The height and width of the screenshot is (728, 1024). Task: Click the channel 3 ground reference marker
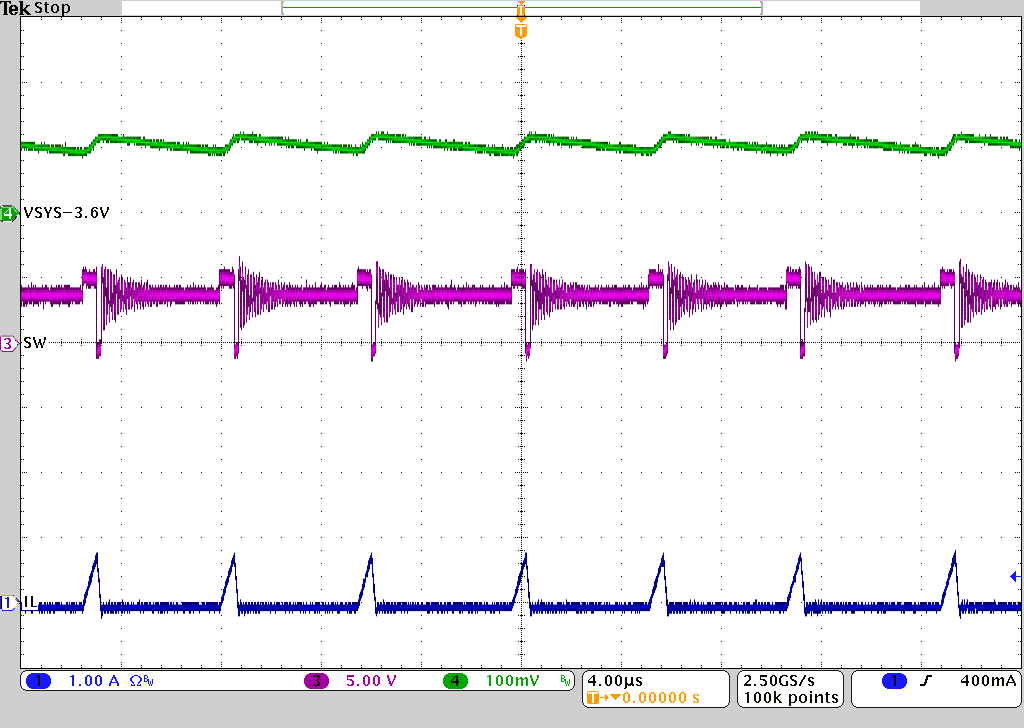point(8,343)
